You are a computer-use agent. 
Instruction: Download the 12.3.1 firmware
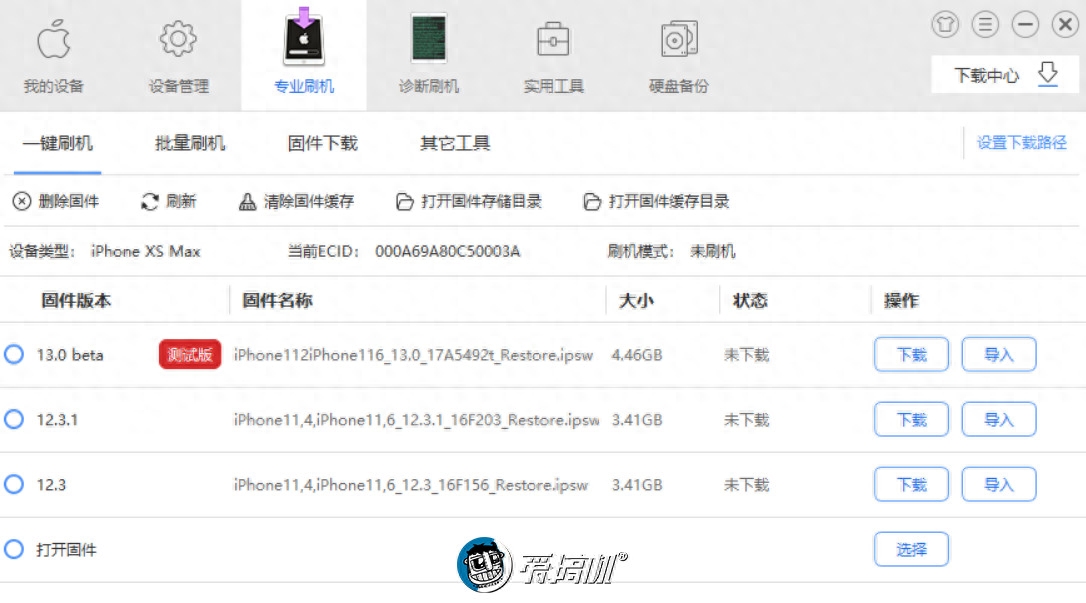(x=911, y=419)
